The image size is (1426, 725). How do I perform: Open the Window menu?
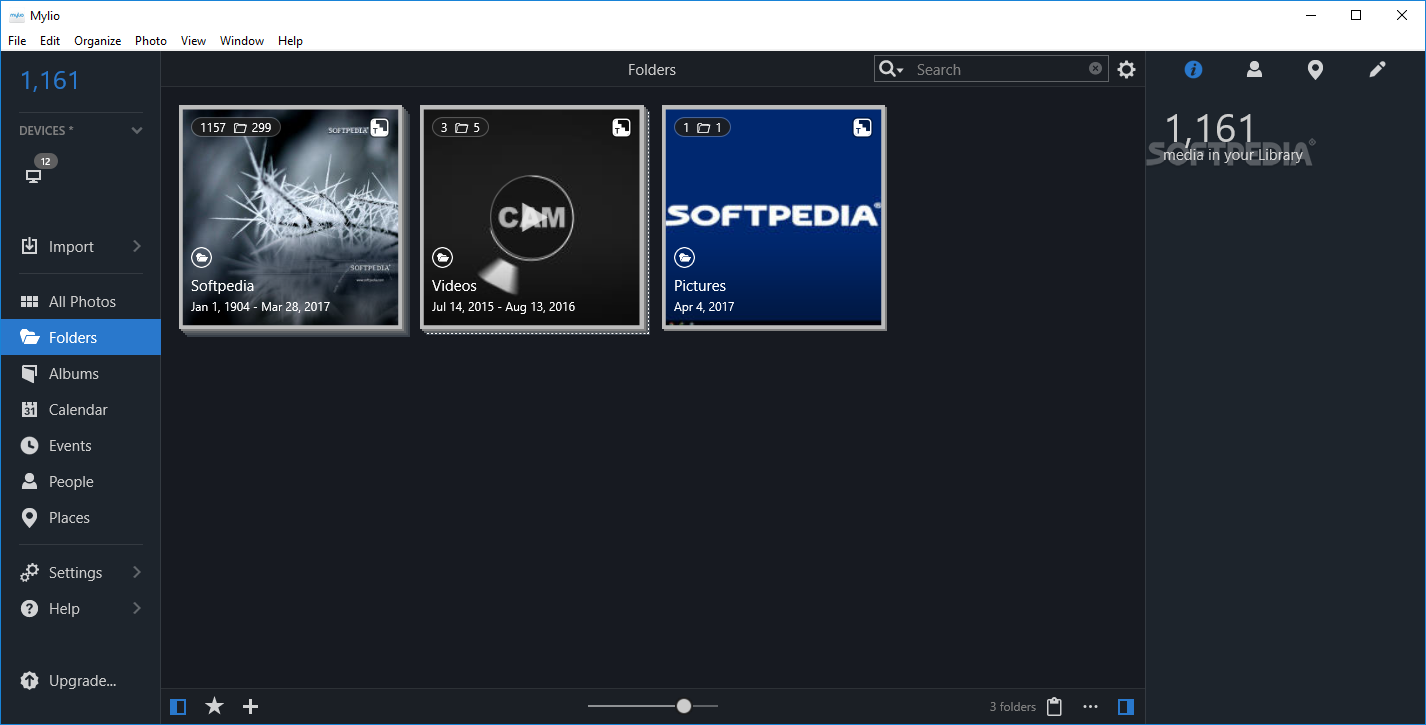coord(242,41)
